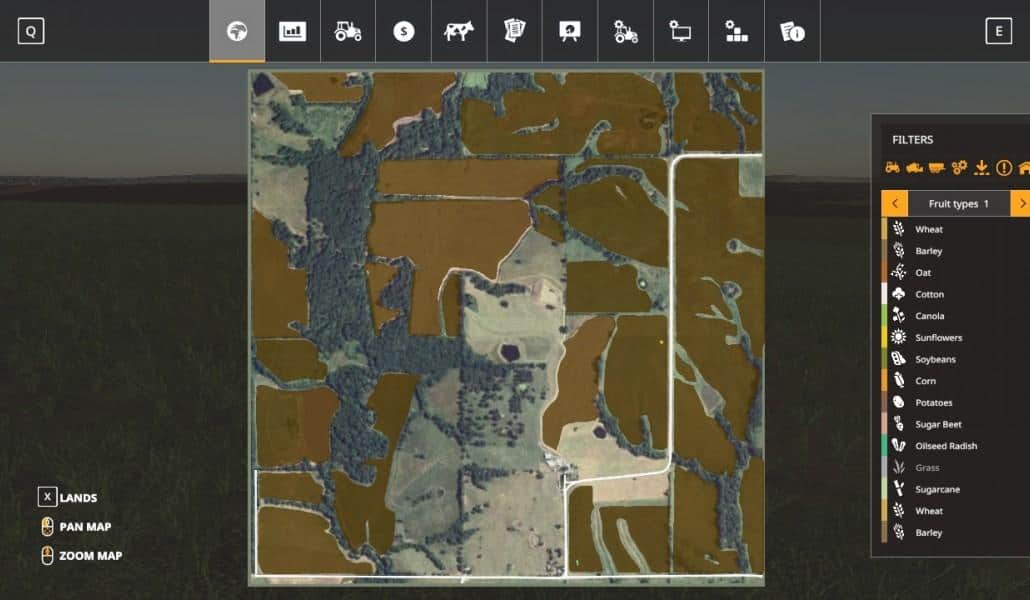Image resolution: width=1030 pixels, height=600 pixels.
Task: Open the Animals cow tab
Action: (459, 31)
